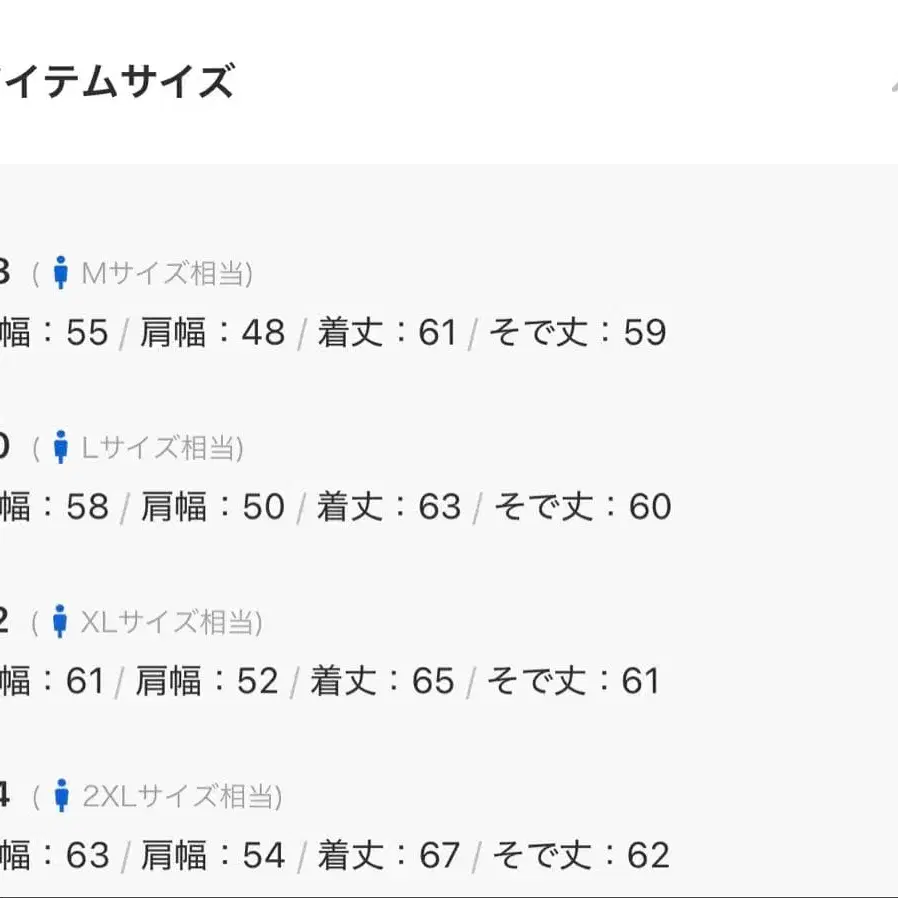Click そで丈：59 in the M size row
Image resolution: width=898 pixels, height=898 pixels.
click(x=577, y=332)
